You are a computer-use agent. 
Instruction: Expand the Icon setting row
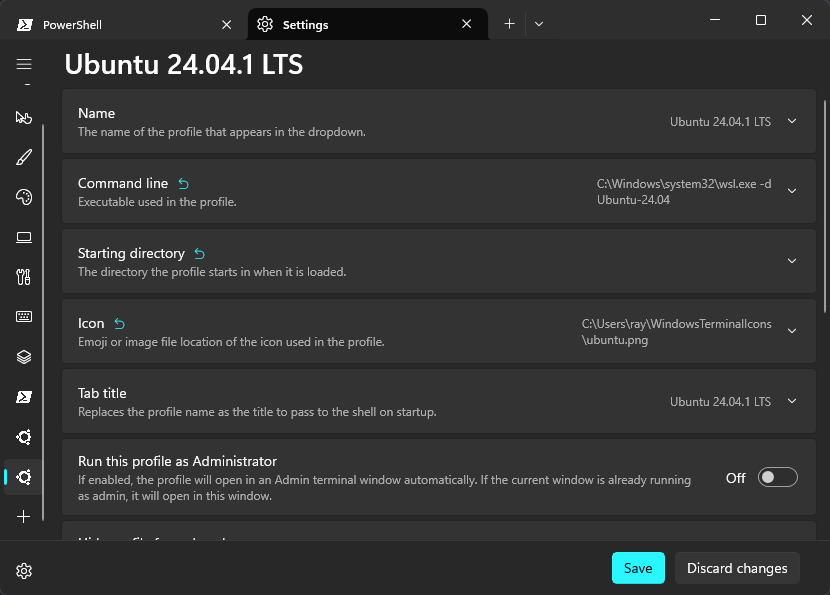[790, 331]
